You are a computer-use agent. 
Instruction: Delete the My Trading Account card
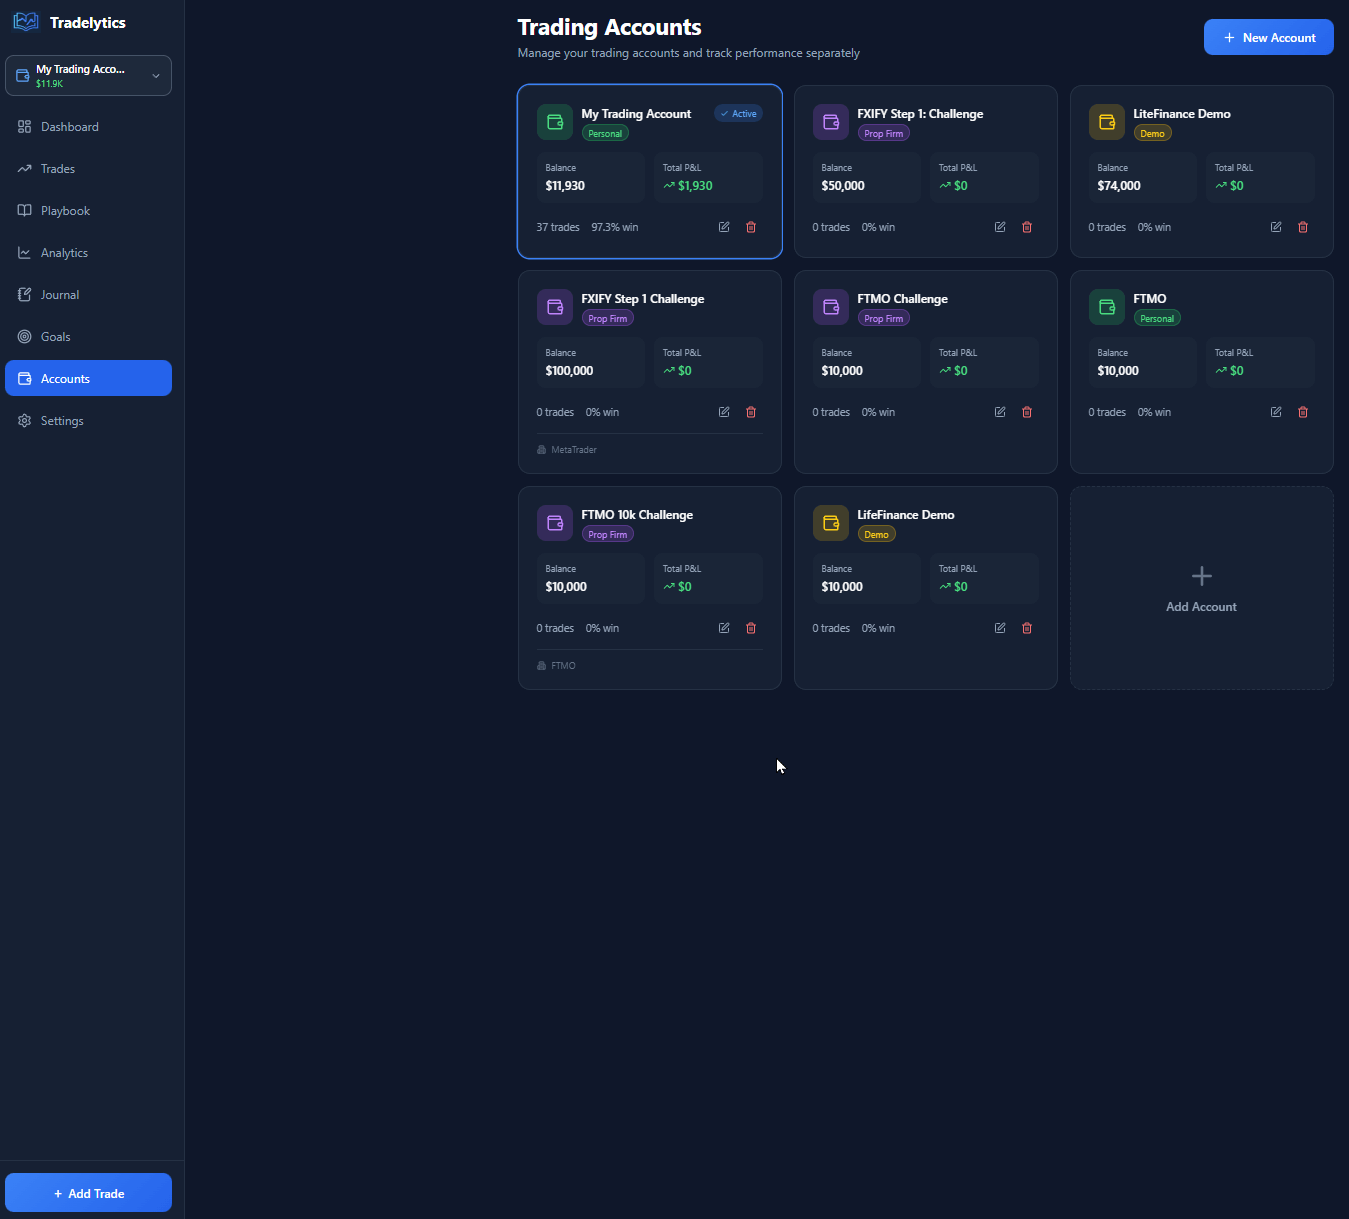point(751,227)
